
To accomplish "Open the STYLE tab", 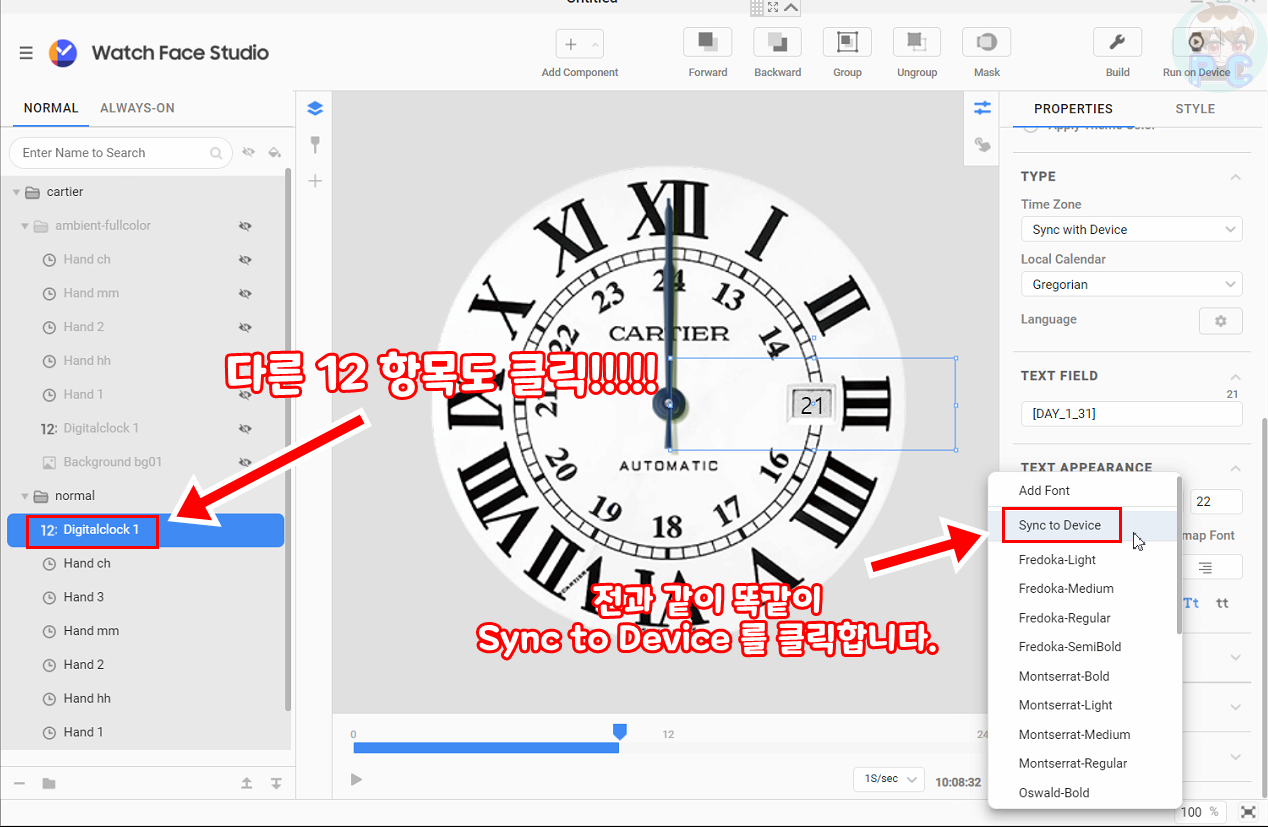I will 1195,109.
